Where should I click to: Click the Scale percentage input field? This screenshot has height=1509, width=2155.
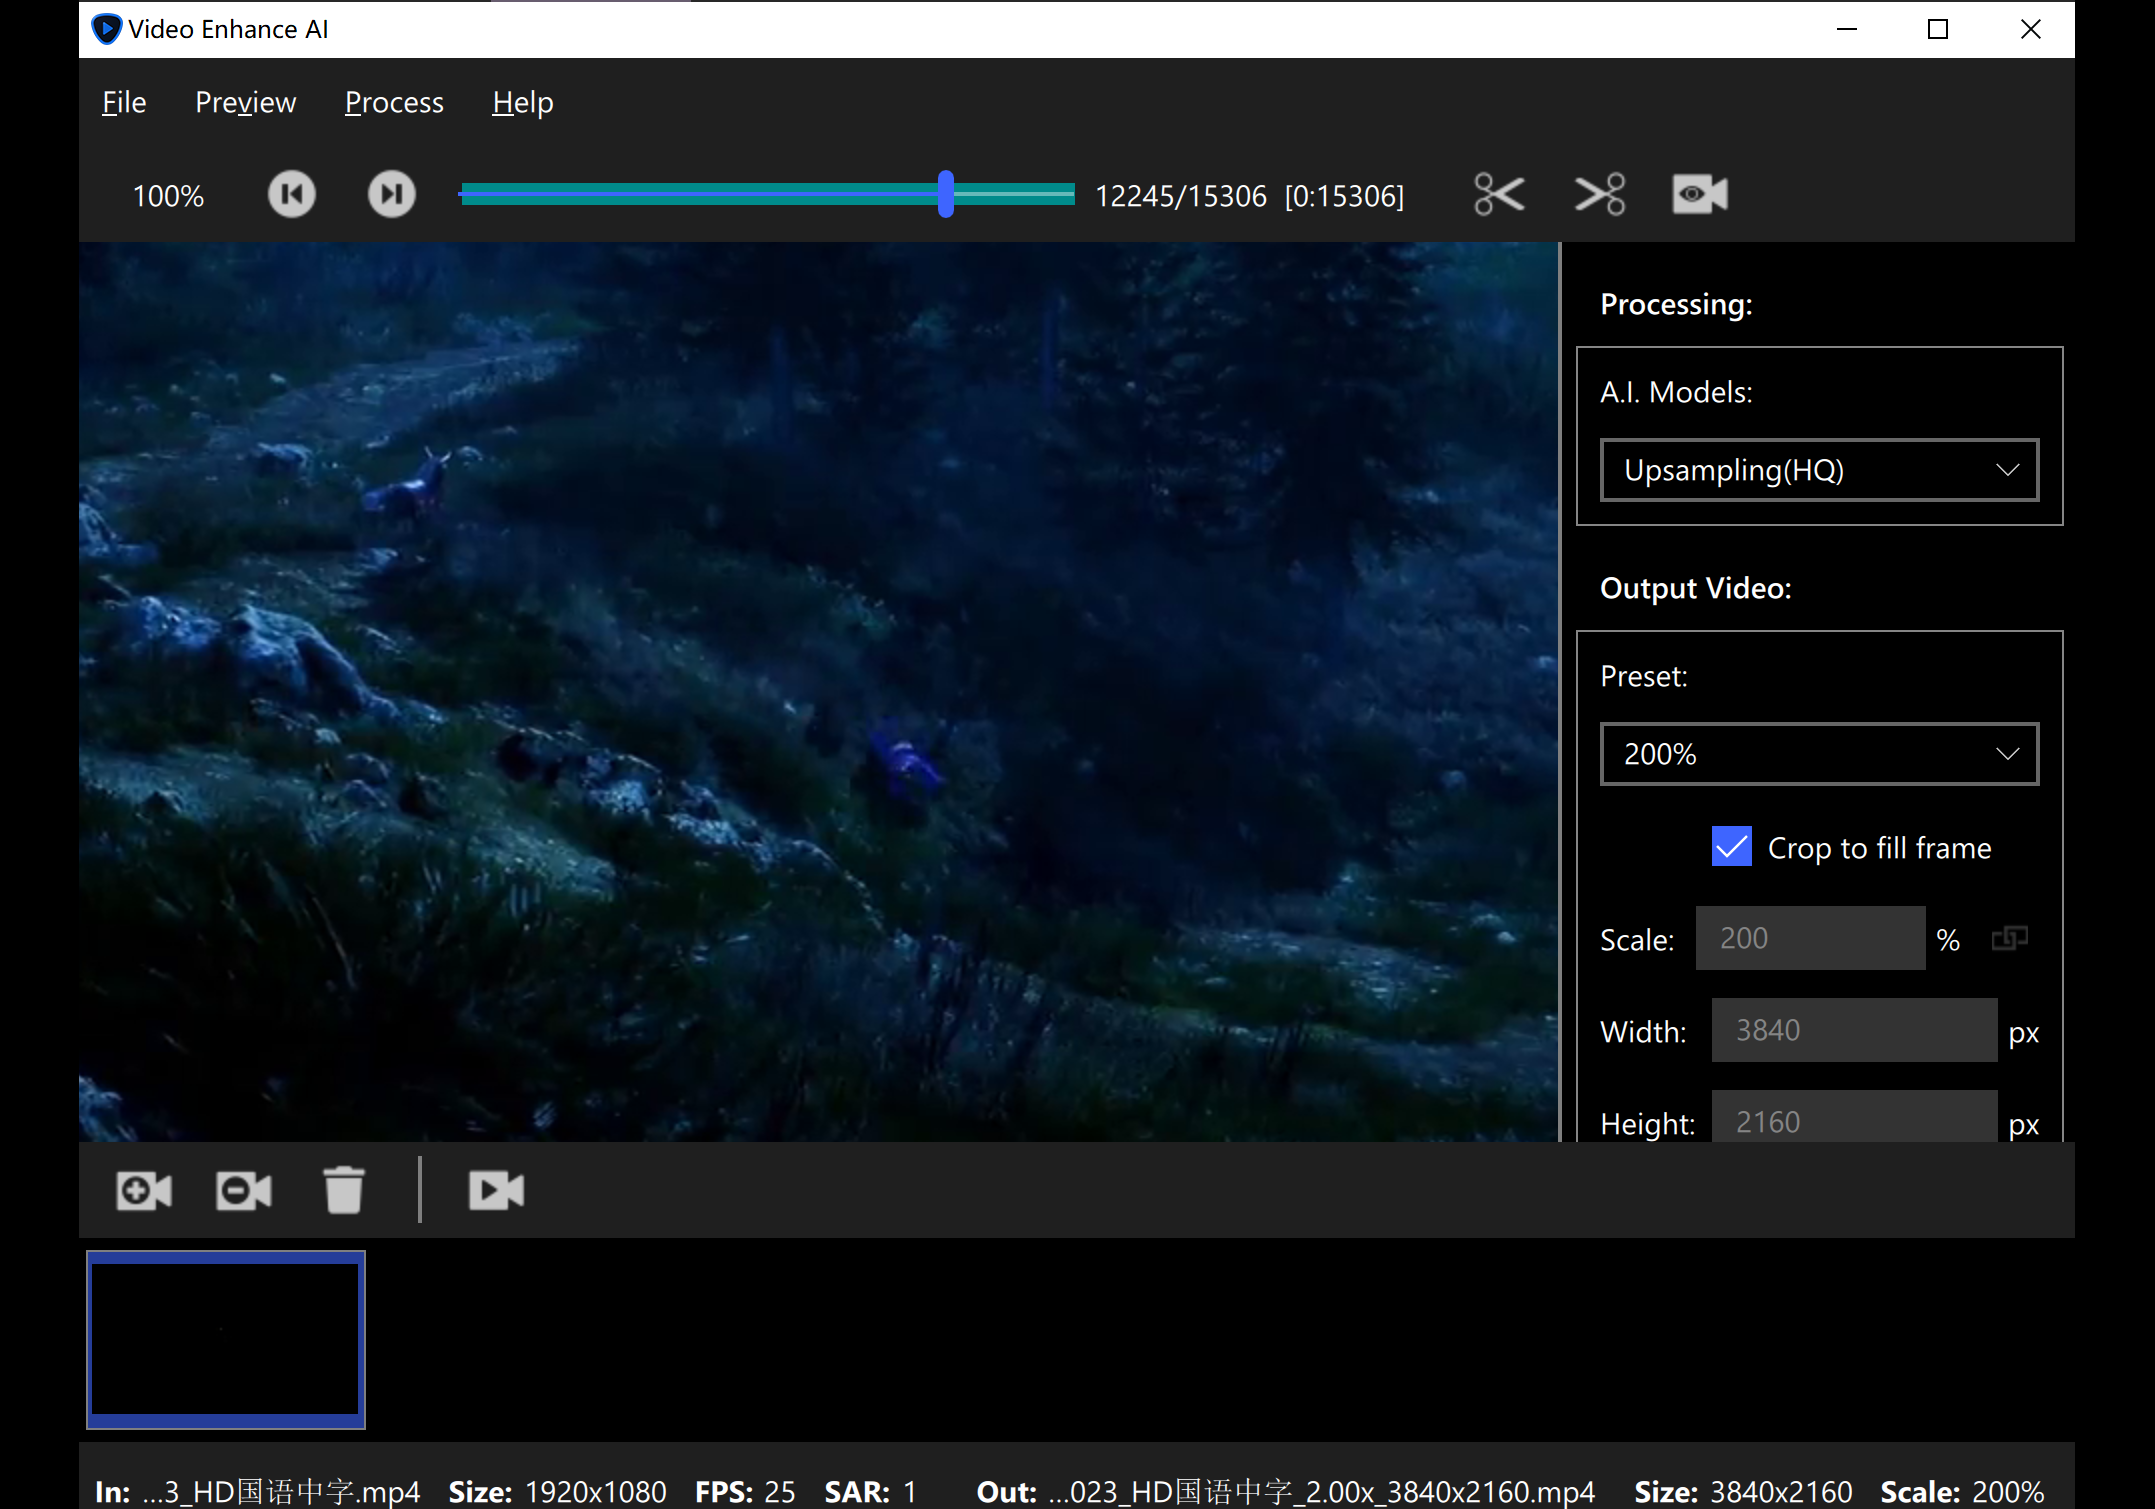click(1811, 938)
